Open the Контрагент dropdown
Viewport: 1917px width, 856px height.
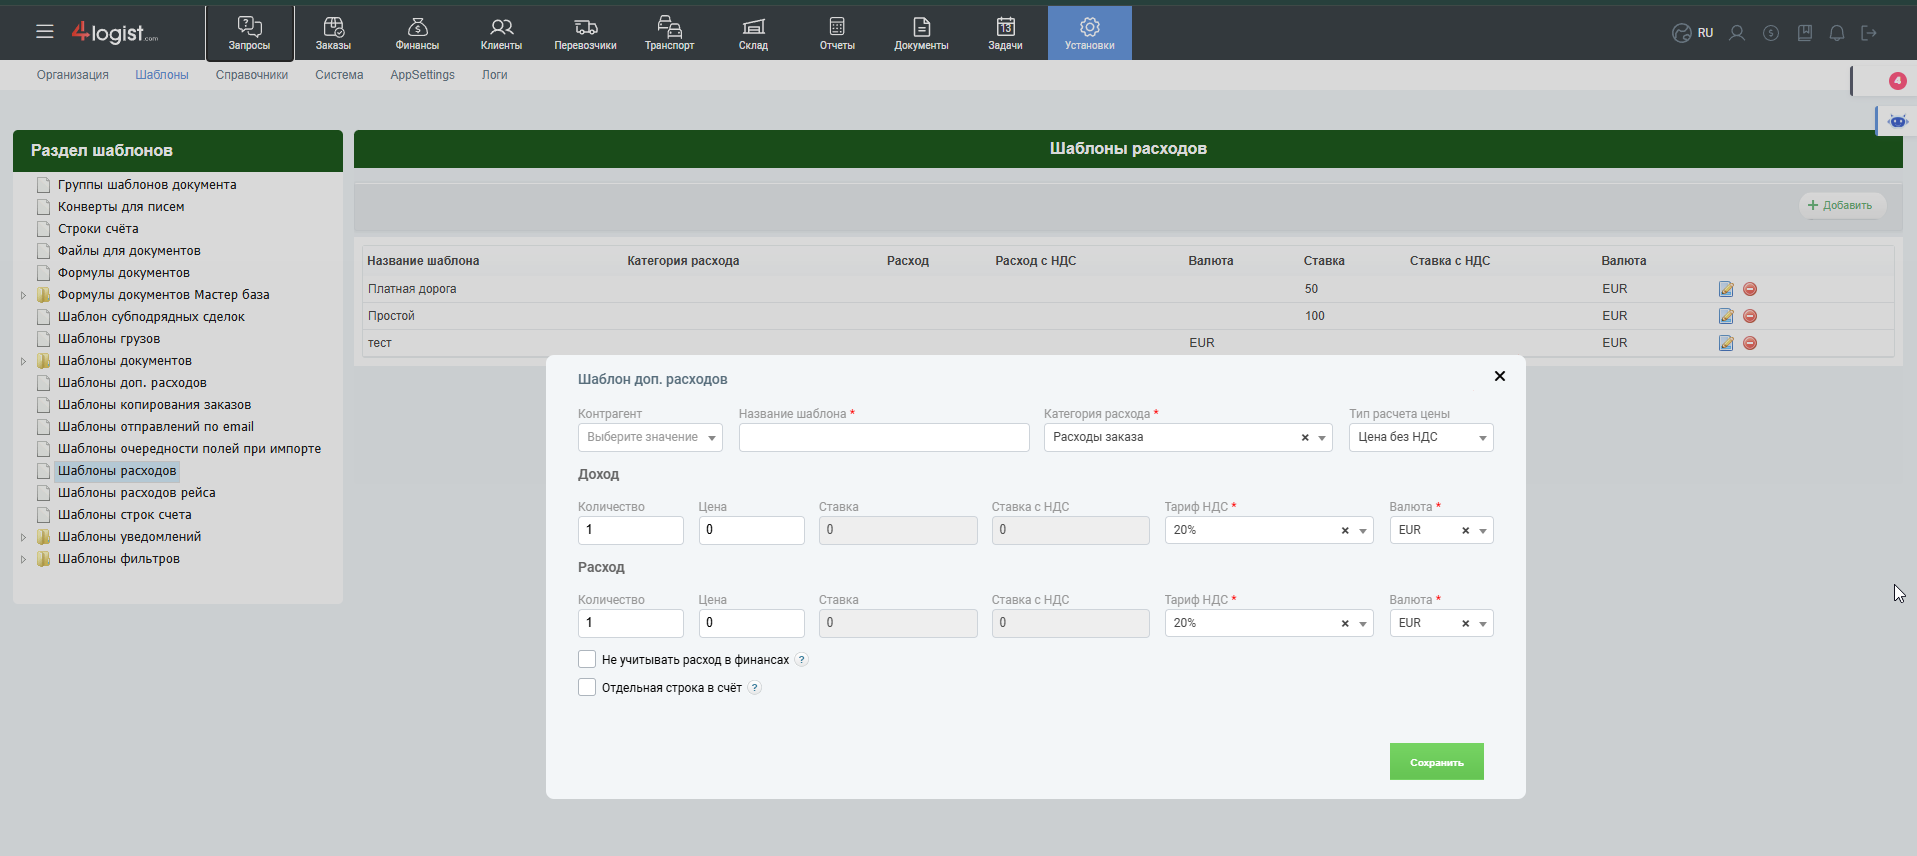coord(650,438)
